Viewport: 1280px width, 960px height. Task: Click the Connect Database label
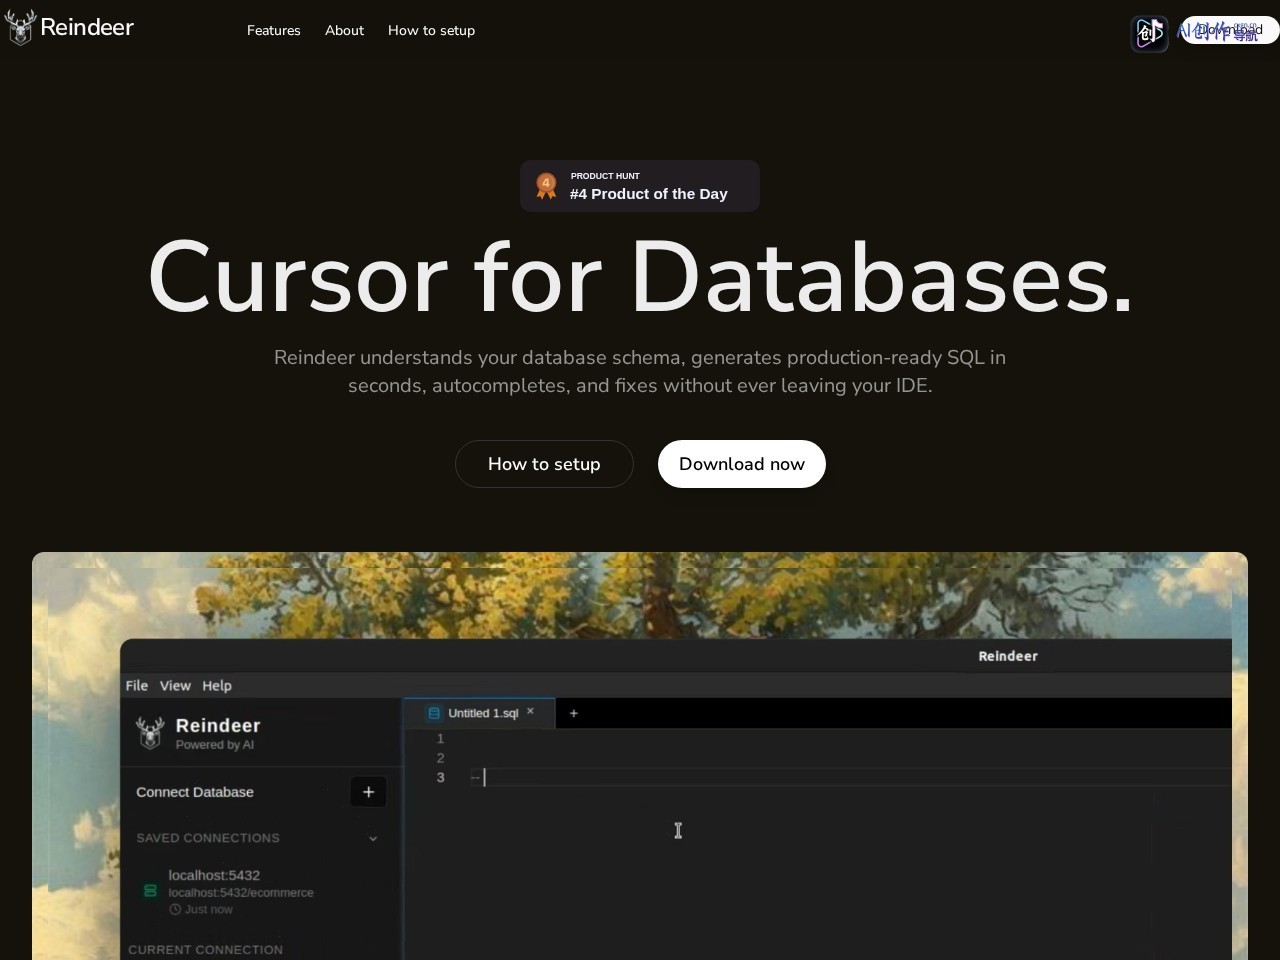click(195, 792)
